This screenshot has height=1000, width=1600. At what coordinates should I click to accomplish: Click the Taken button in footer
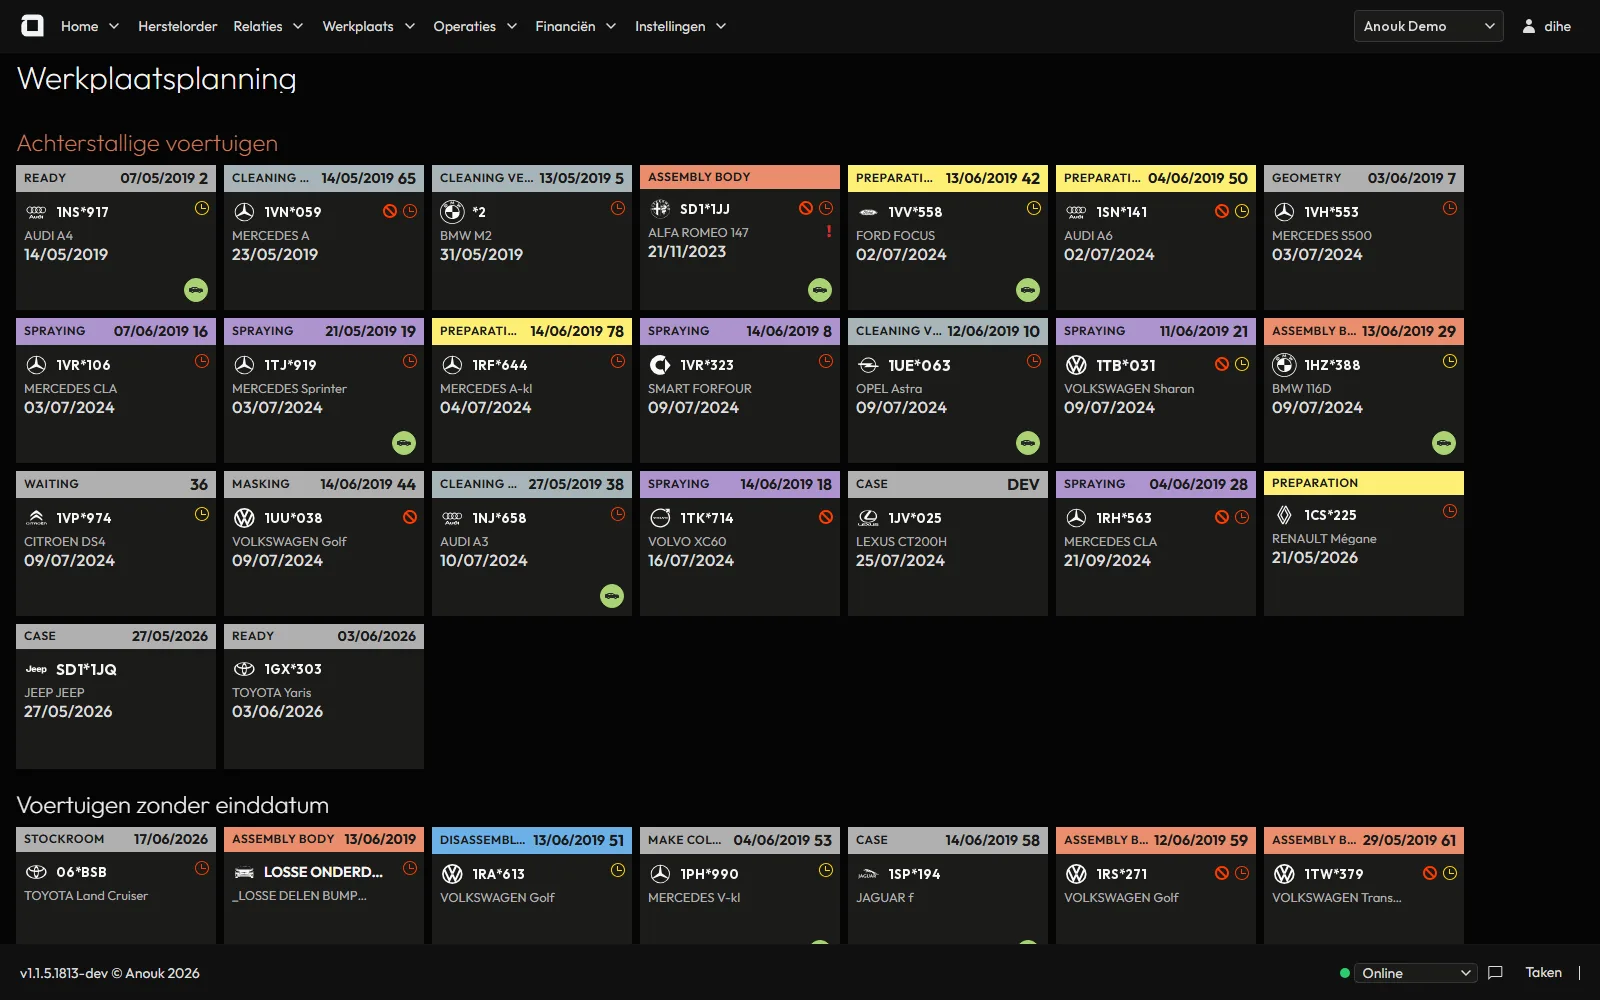[1543, 972]
